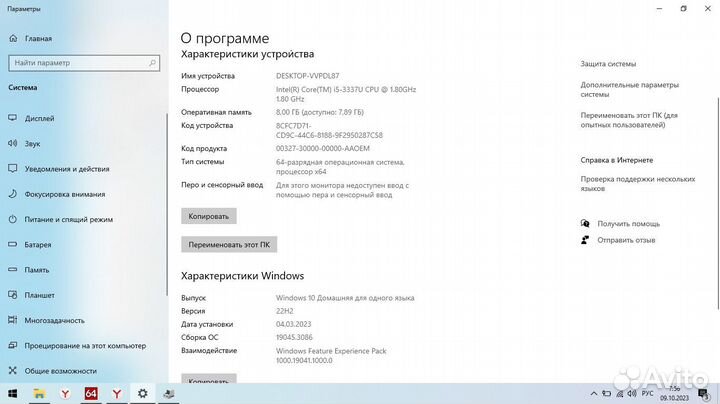
Task: Open Проецирование на этот компьютер
Action: [83, 346]
